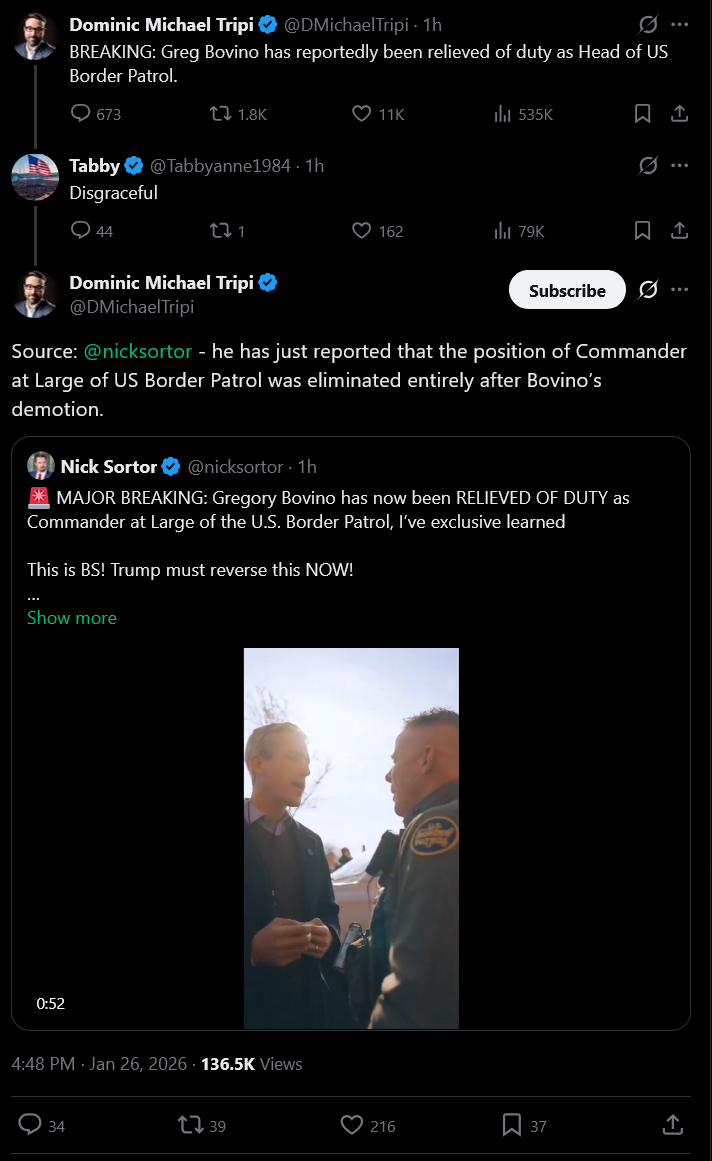Like the top tweet with 11K likes

(363, 114)
